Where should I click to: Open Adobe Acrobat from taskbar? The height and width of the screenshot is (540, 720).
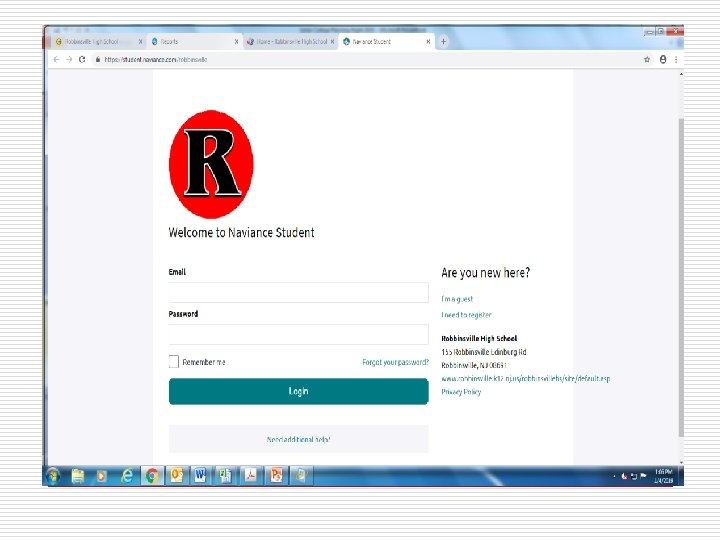(251, 476)
